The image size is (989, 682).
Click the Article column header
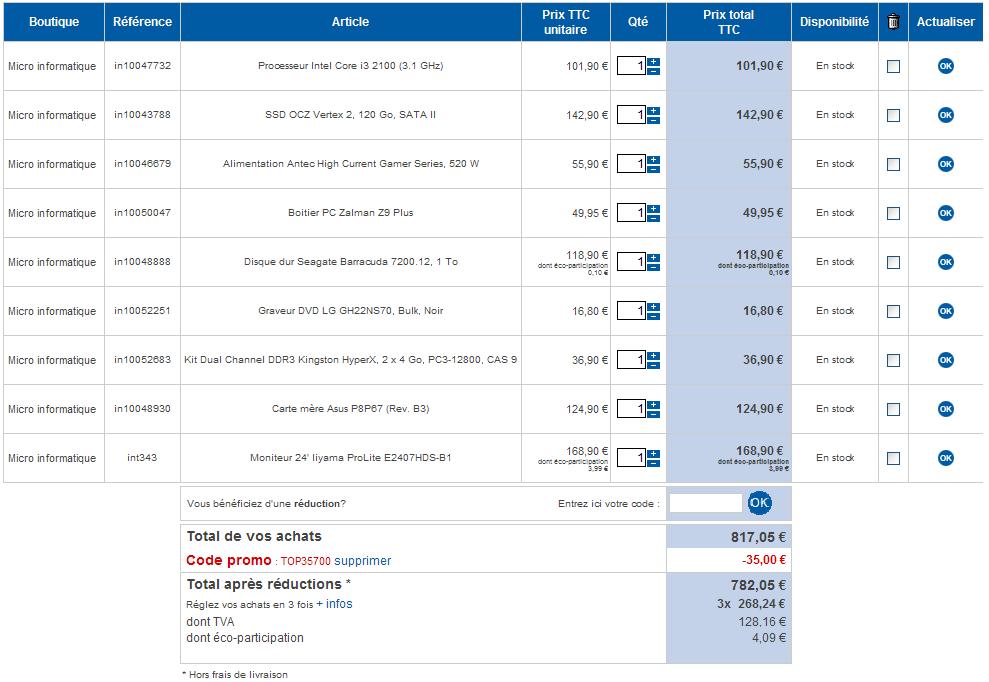pyautogui.click(x=350, y=22)
